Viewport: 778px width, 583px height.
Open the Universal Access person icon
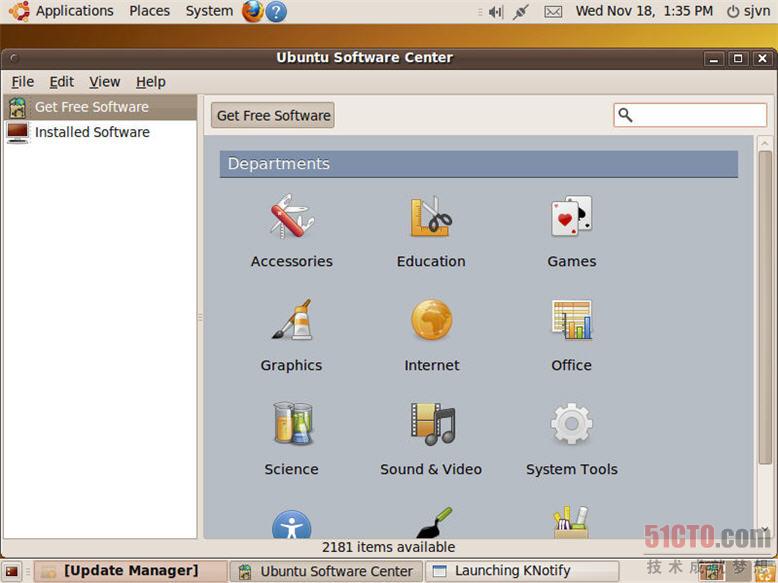tap(292, 525)
